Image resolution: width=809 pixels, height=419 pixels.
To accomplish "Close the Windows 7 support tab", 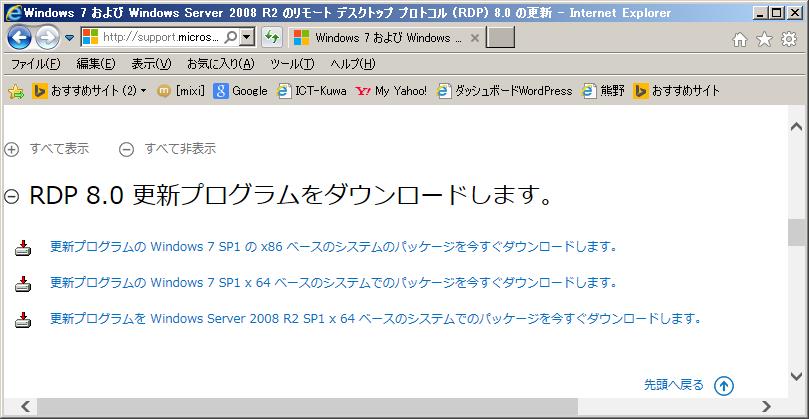I will [x=475, y=38].
